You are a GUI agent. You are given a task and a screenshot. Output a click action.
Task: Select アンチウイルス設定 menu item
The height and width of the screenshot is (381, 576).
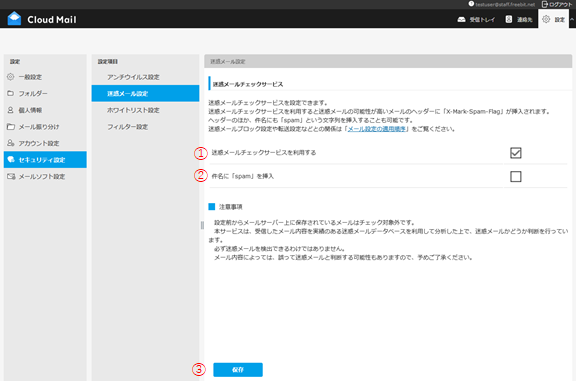pos(145,77)
